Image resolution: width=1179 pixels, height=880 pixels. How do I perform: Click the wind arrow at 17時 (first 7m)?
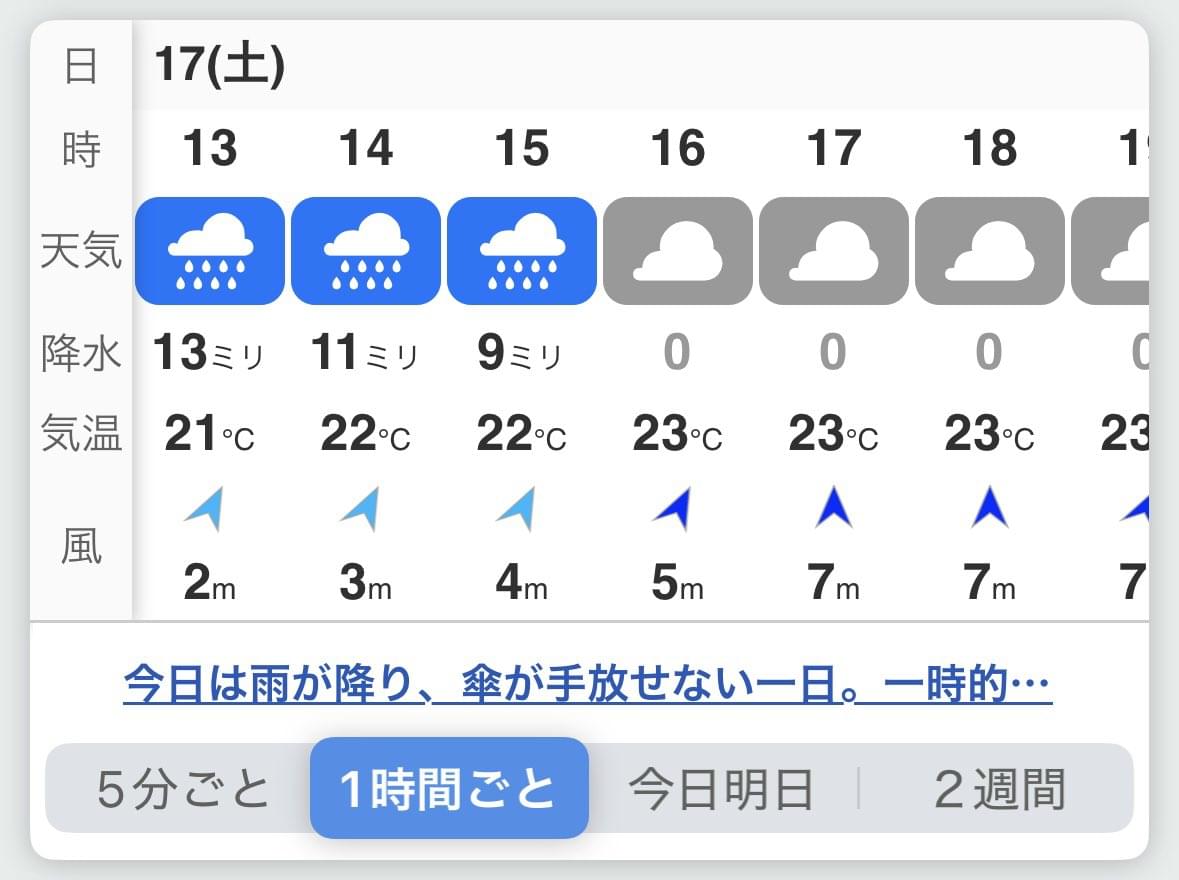click(x=834, y=507)
